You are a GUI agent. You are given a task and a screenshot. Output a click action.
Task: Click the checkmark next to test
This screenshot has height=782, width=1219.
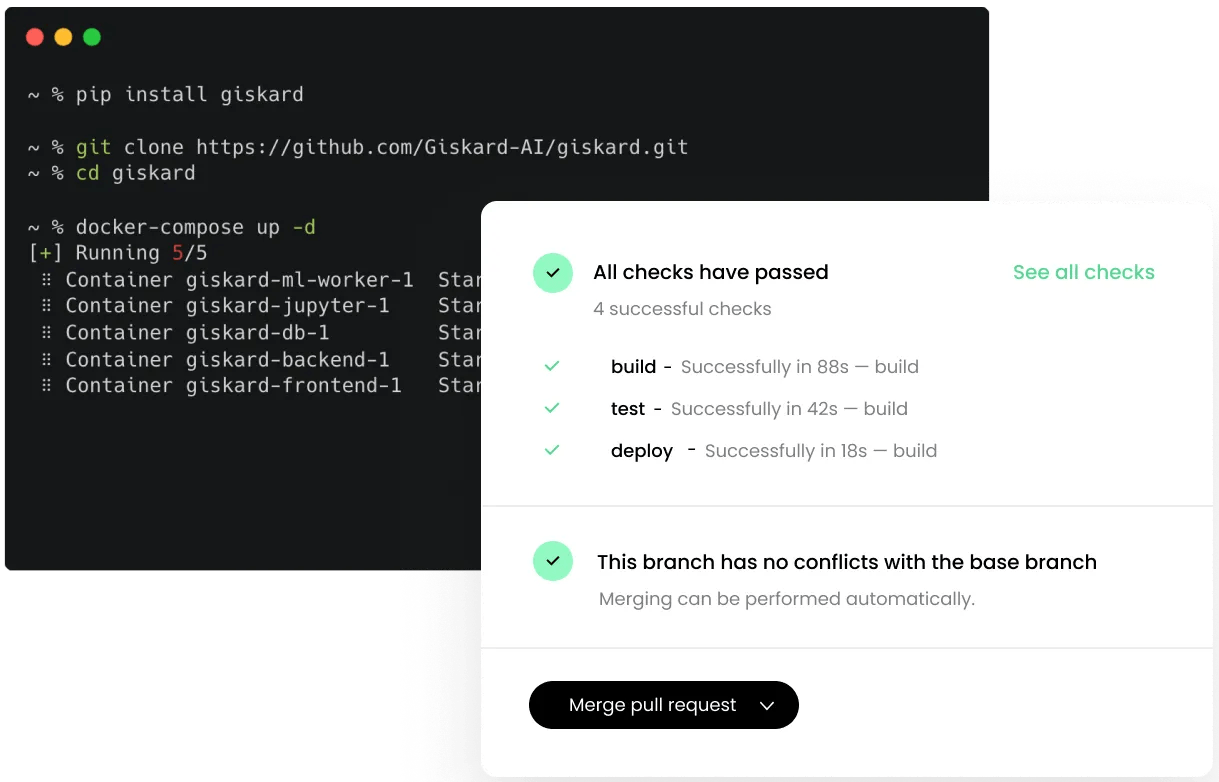(552, 408)
